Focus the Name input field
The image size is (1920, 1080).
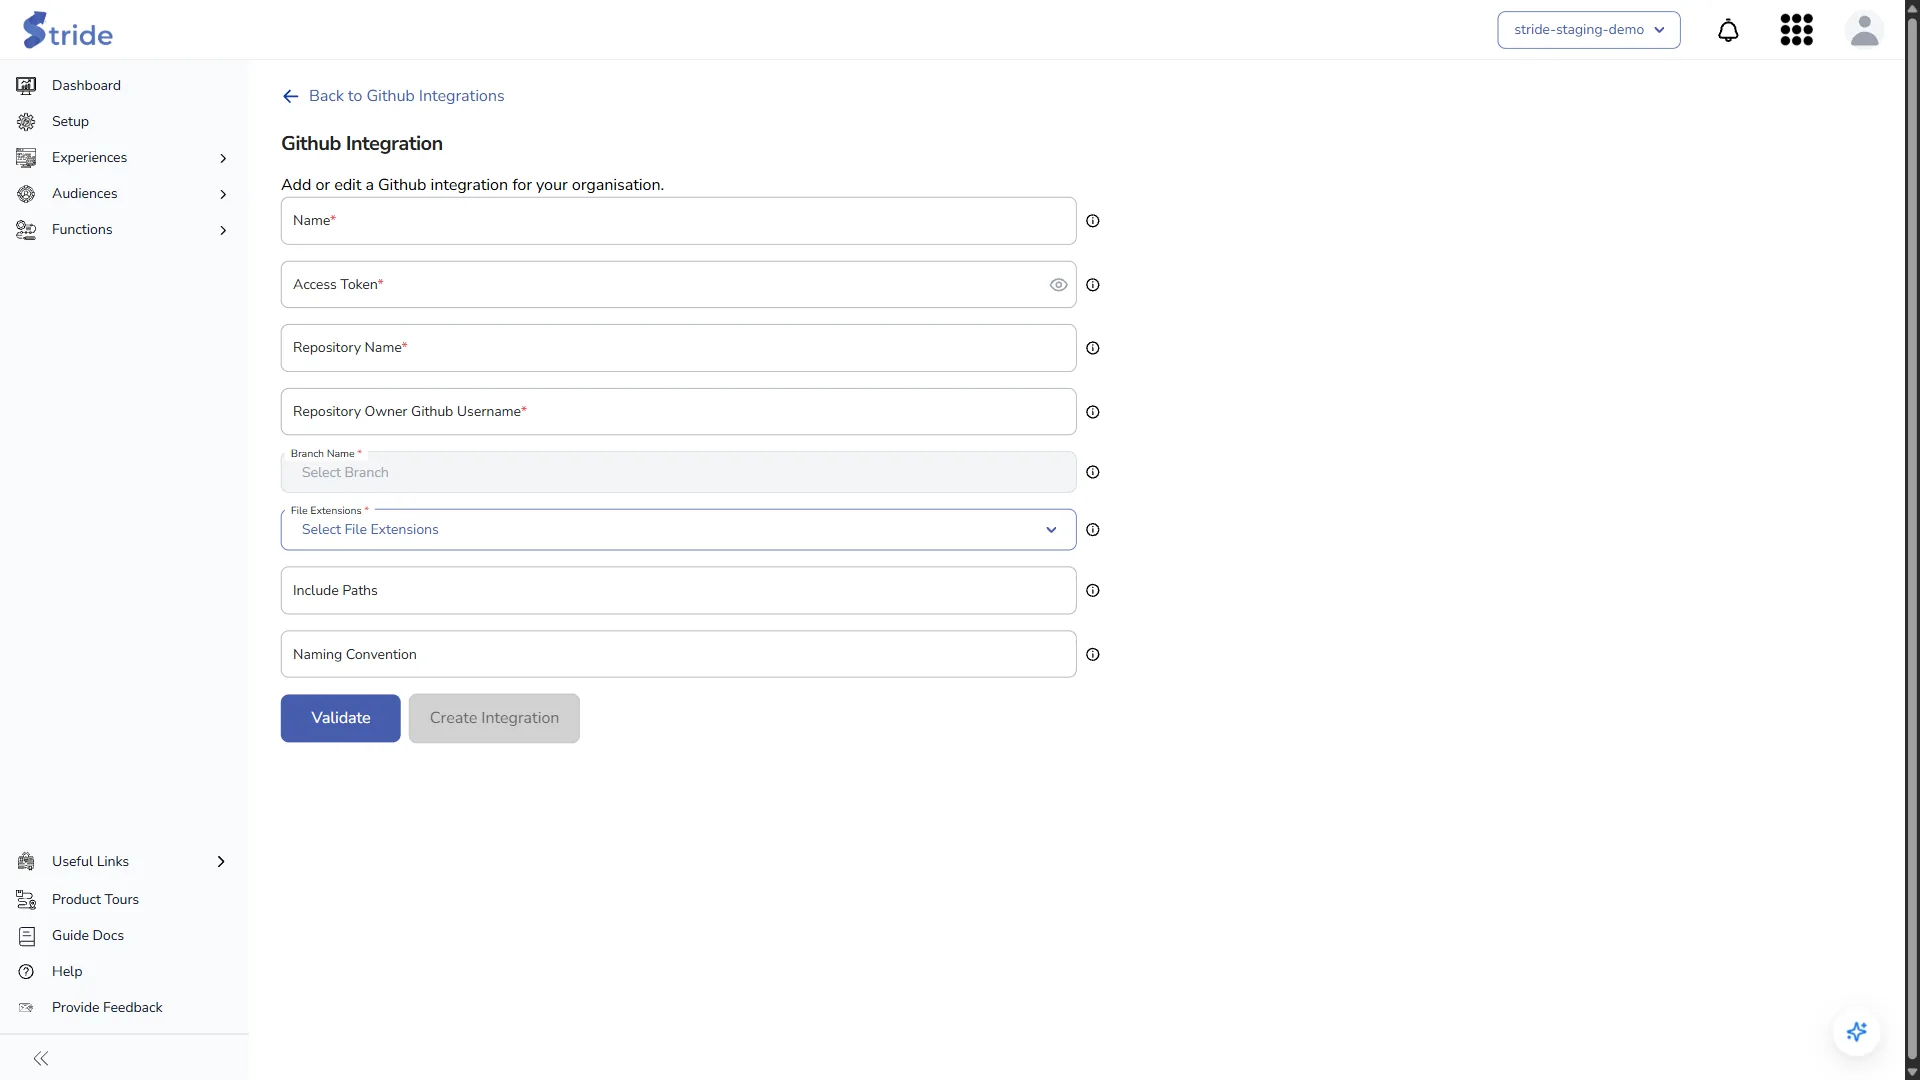pyautogui.click(x=678, y=221)
